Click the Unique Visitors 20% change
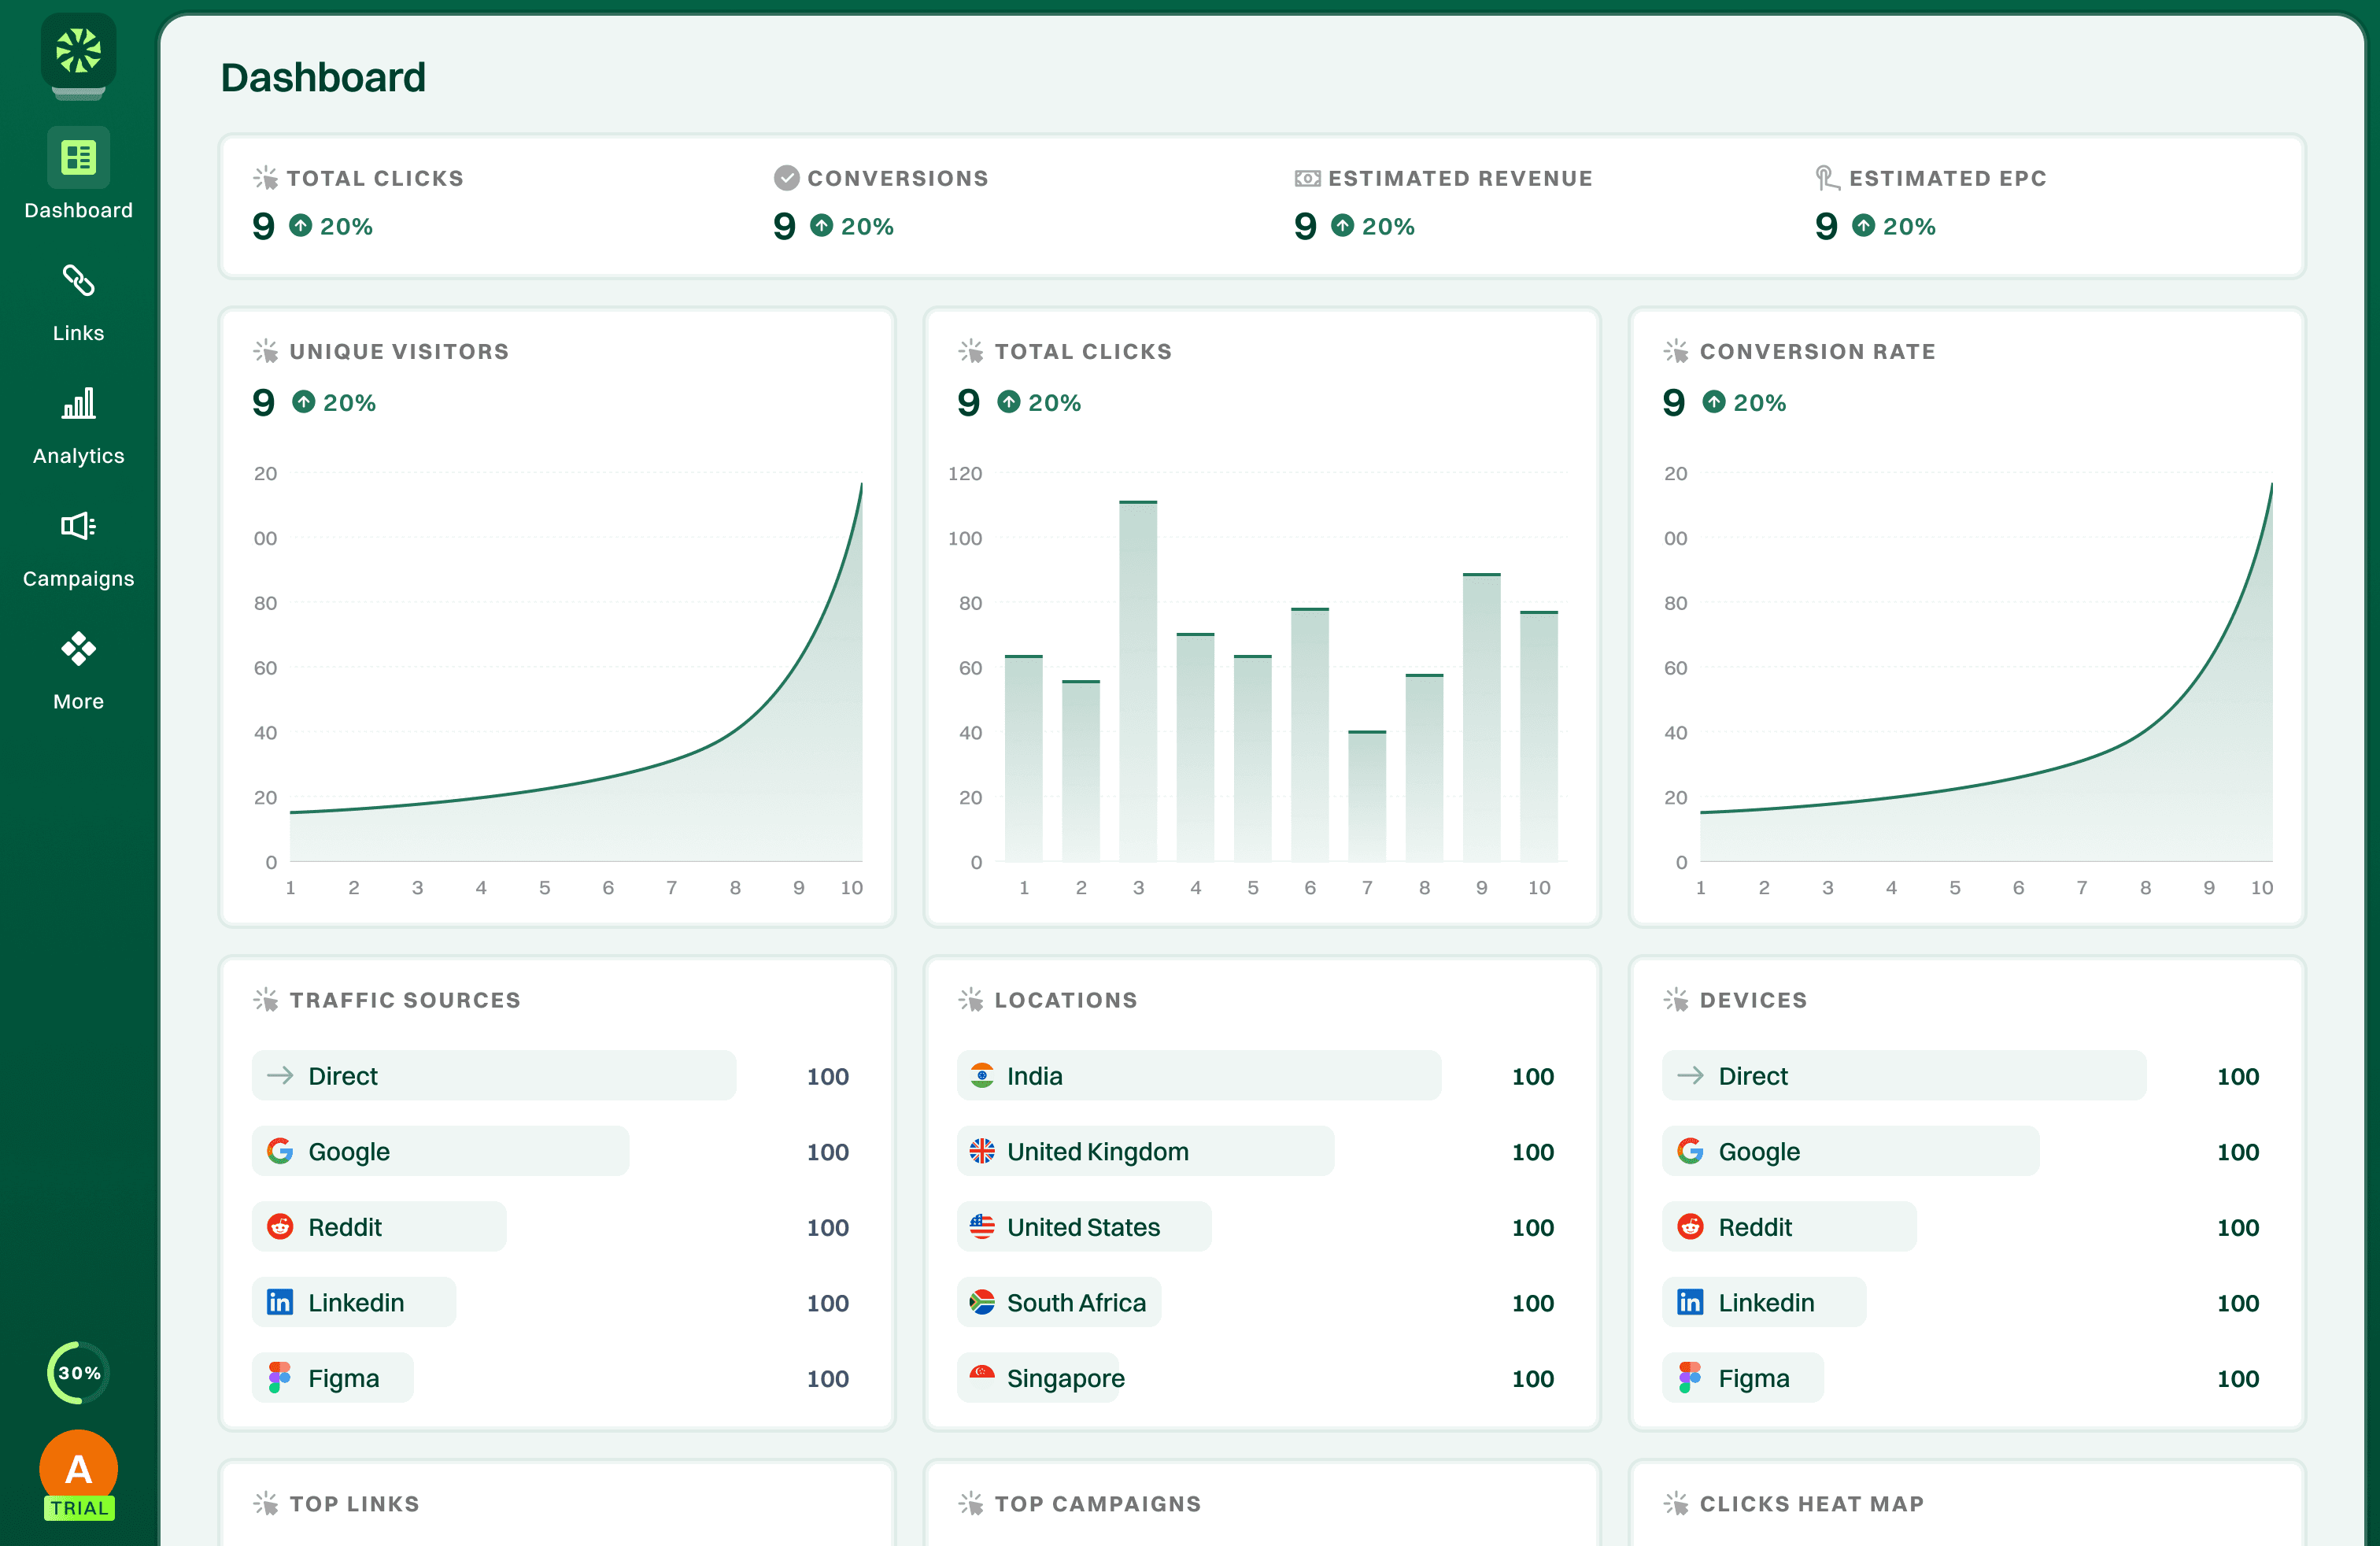The height and width of the screenshot is (1546, 2380). [x=334, y=402]
